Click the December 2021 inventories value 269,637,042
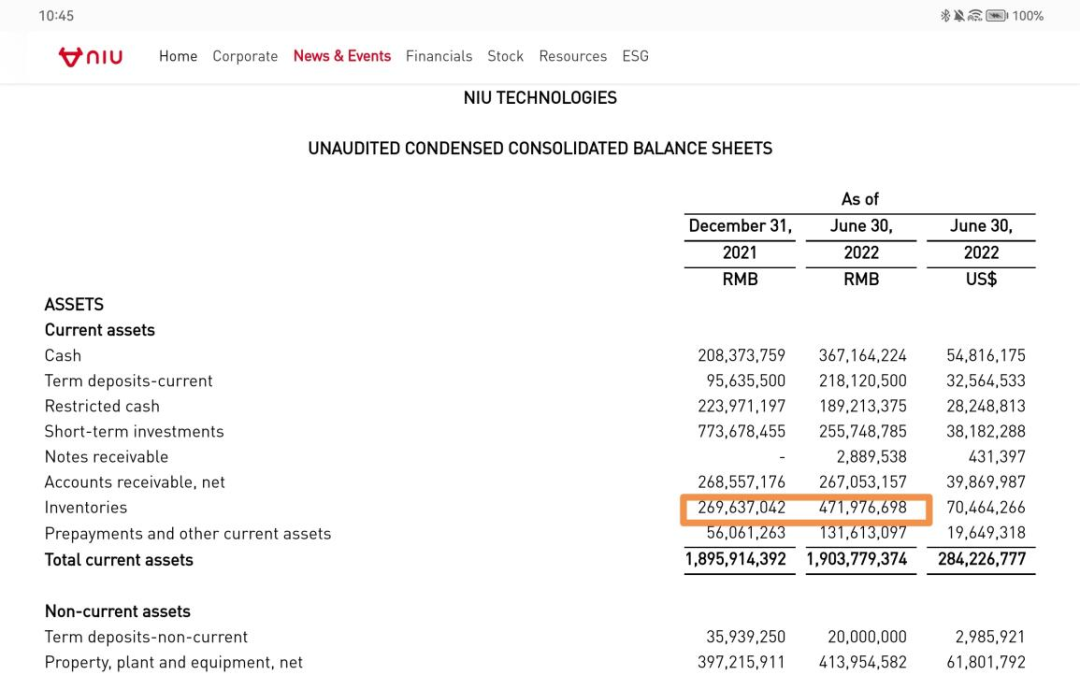1080x675 pixels. tap(741, 508)
